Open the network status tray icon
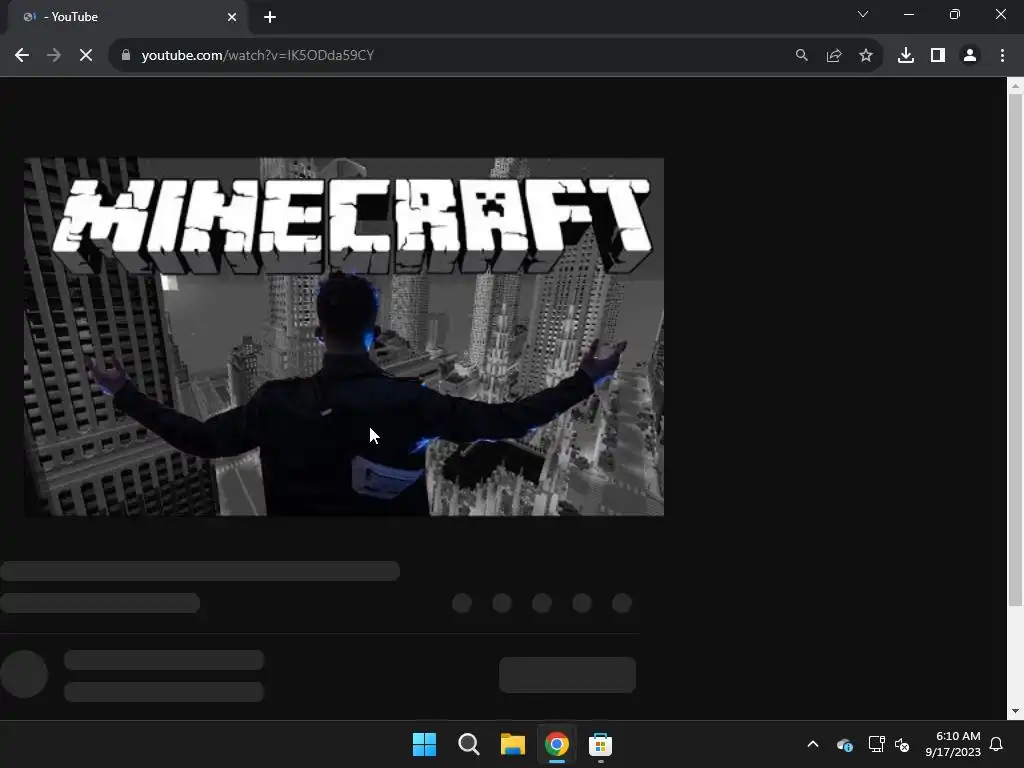1024x768 pixels. [x=876, y=744]
